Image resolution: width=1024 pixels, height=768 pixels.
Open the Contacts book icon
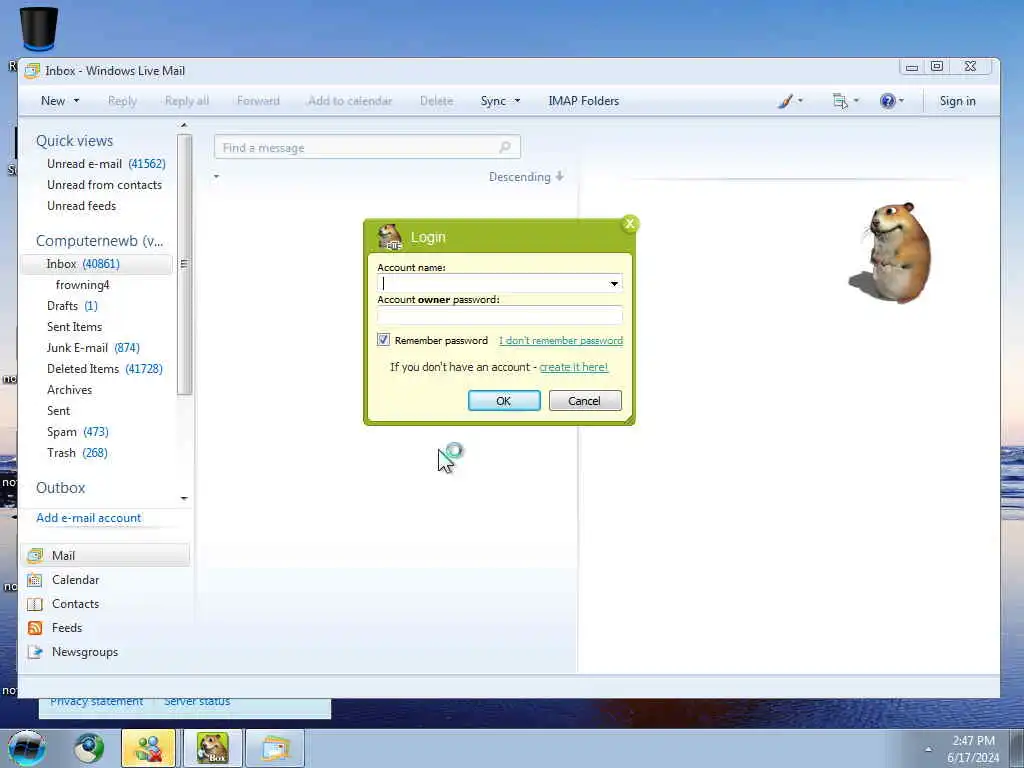point(35,604)
